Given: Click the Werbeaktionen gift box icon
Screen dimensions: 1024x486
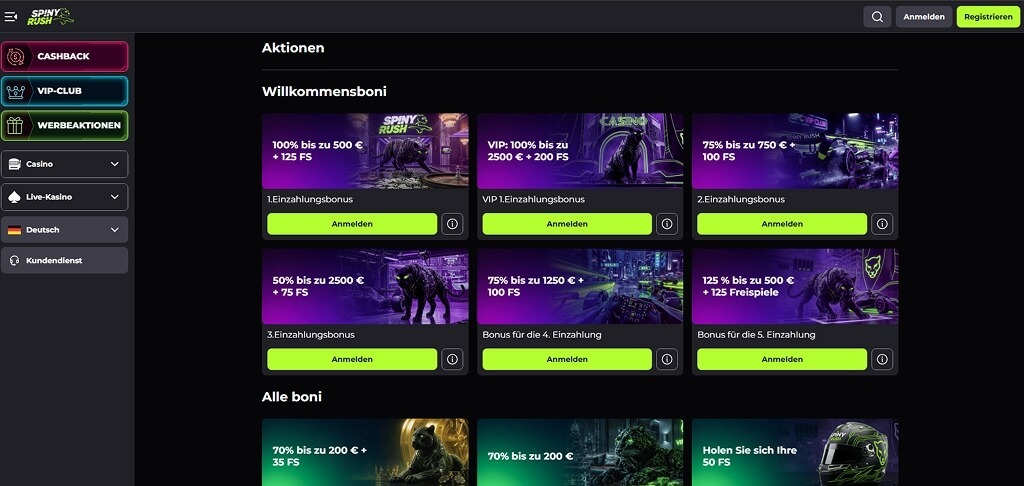Looking at the screenshot, I should 15,125.
